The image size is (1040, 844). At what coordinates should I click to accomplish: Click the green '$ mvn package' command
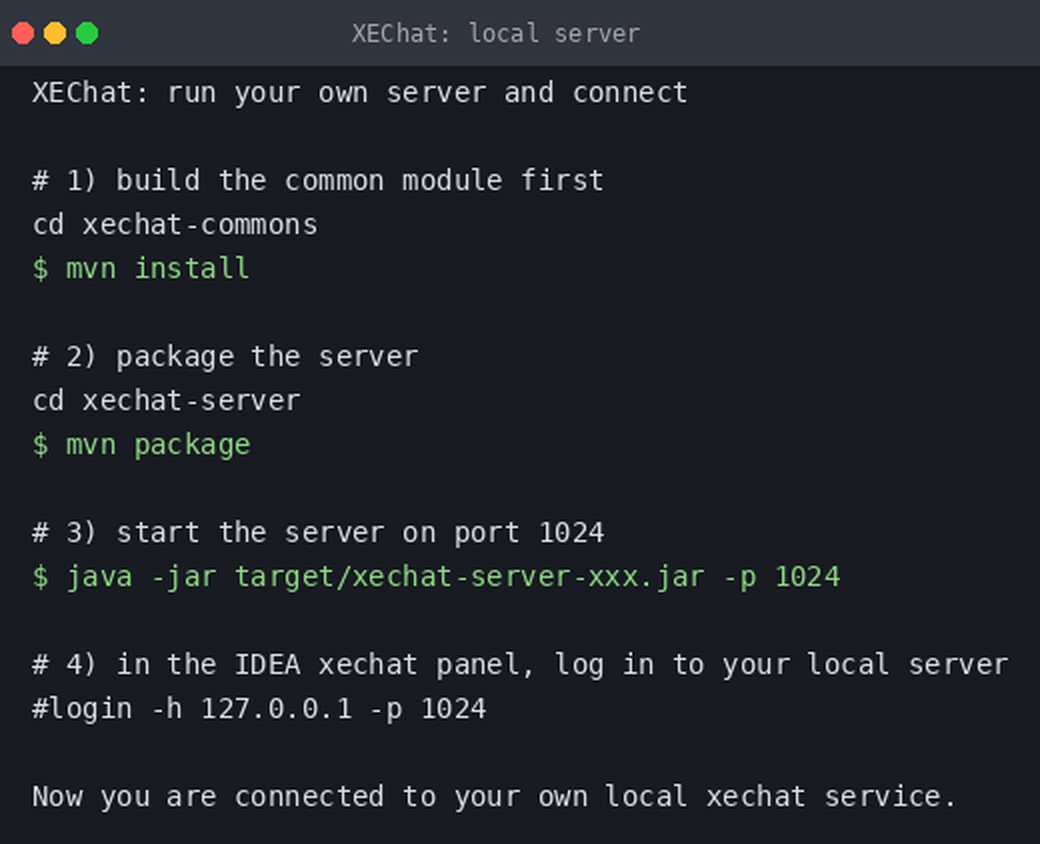tap(141, 445)
